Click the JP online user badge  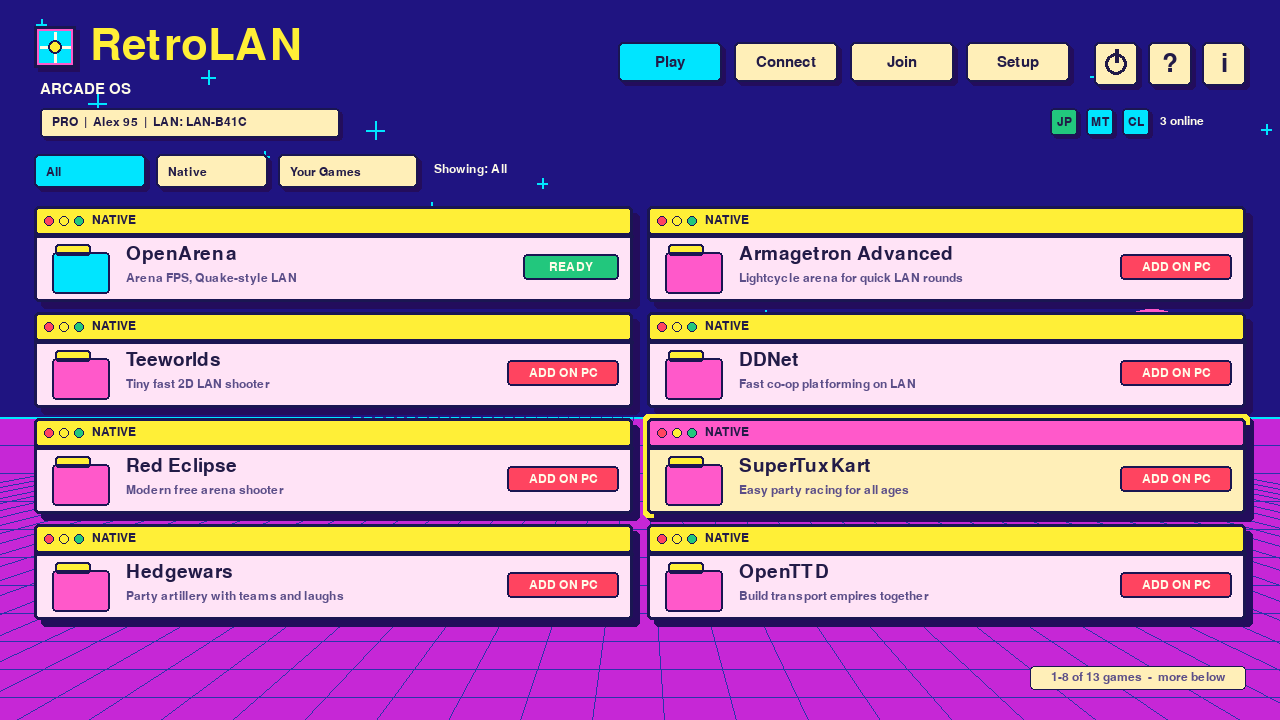[1064, 122]
